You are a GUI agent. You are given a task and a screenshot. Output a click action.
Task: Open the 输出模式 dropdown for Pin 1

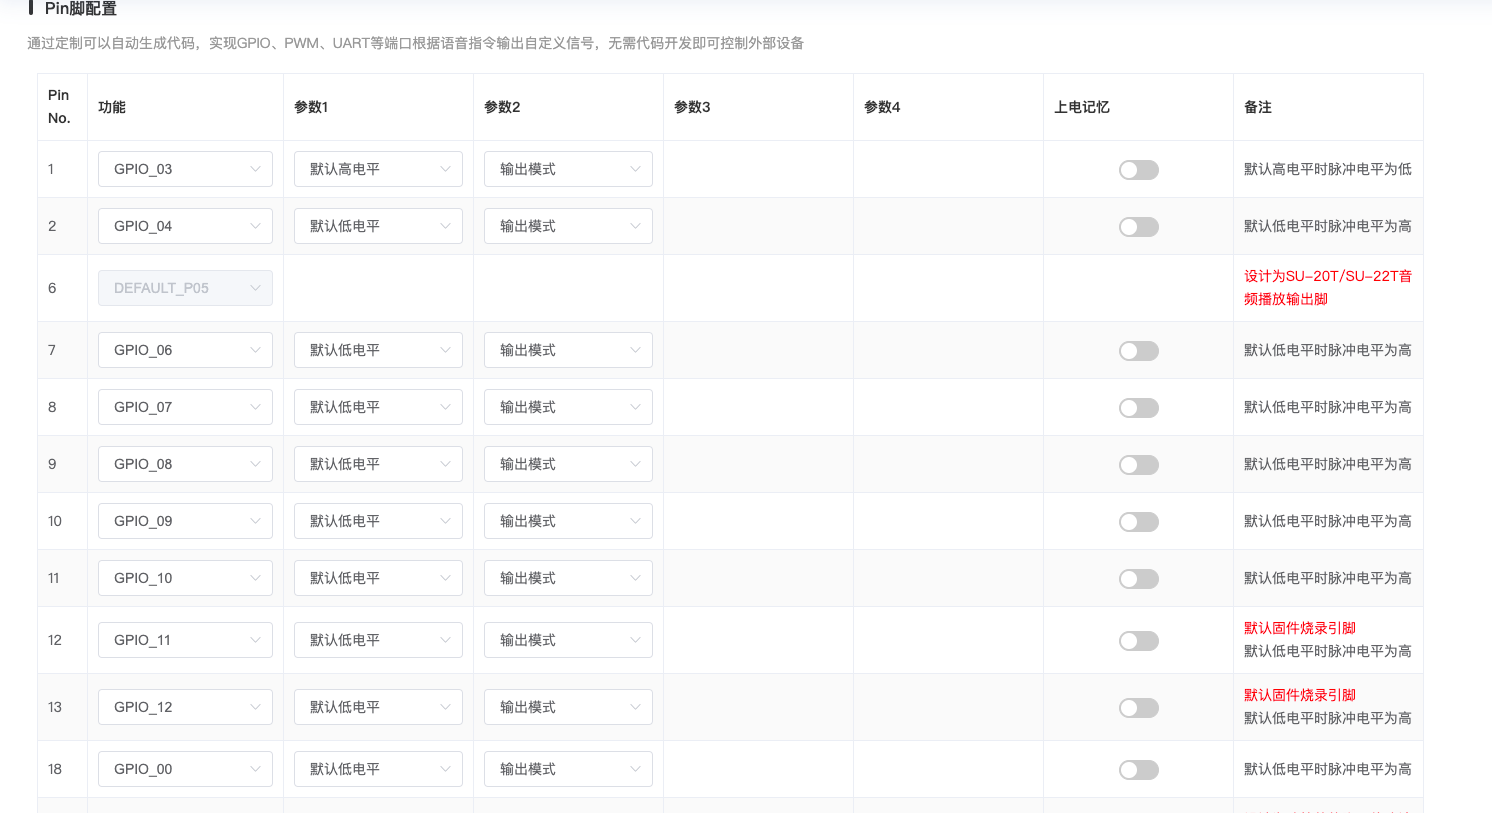coord(568,169)
